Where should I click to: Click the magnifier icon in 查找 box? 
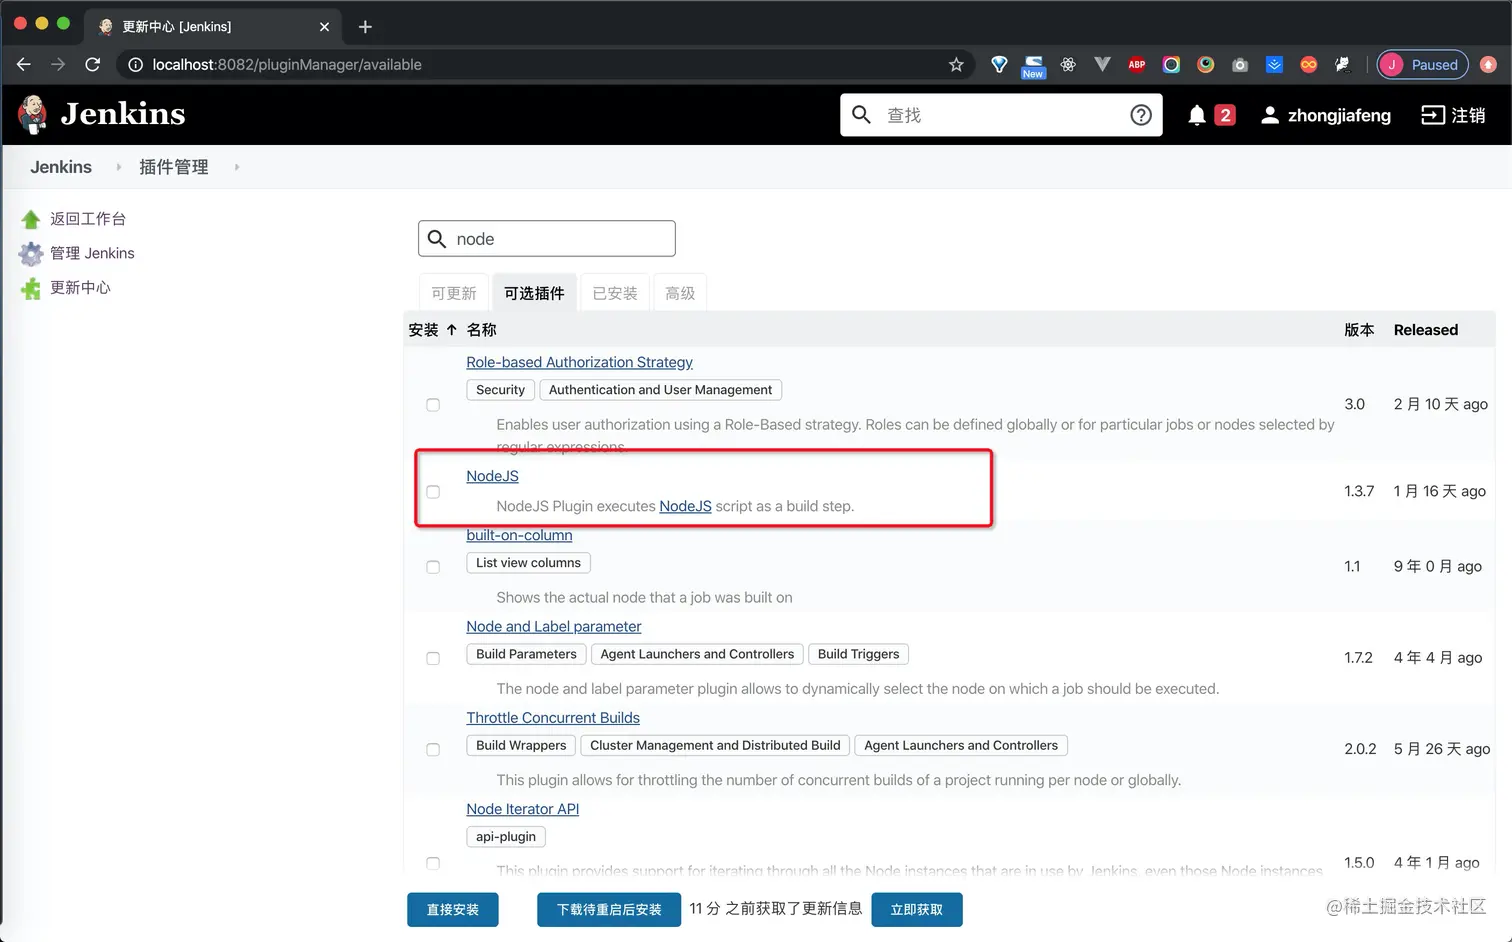click(x=861, y=115)
